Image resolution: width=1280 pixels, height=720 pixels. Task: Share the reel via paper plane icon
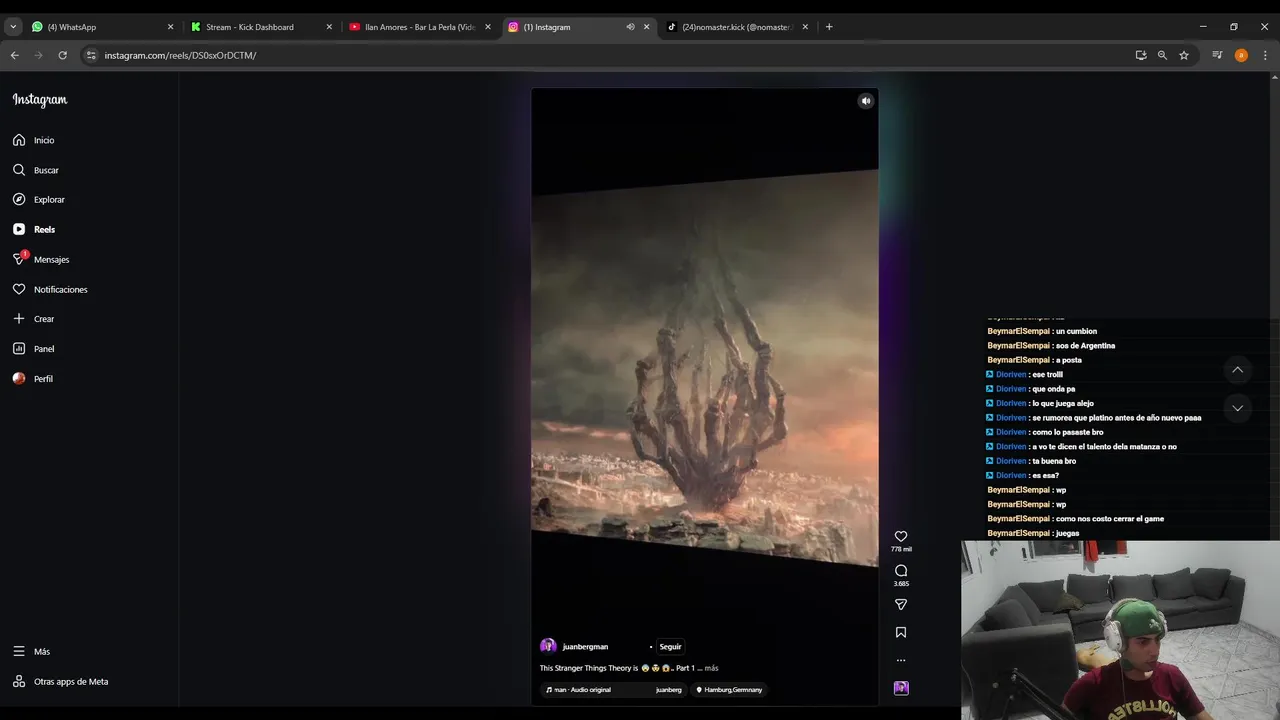[x=901, y=604]
